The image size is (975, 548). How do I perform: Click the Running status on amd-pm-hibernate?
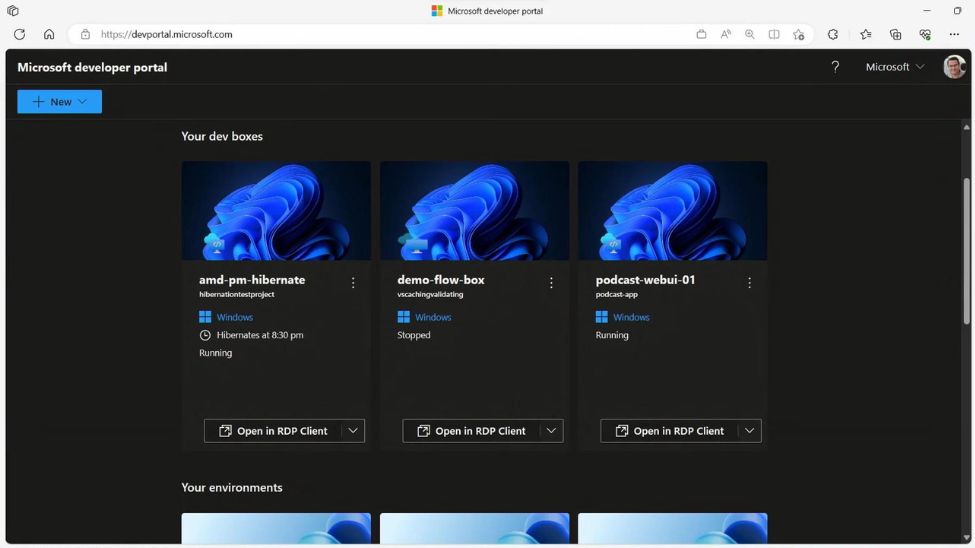click(215, 353)
